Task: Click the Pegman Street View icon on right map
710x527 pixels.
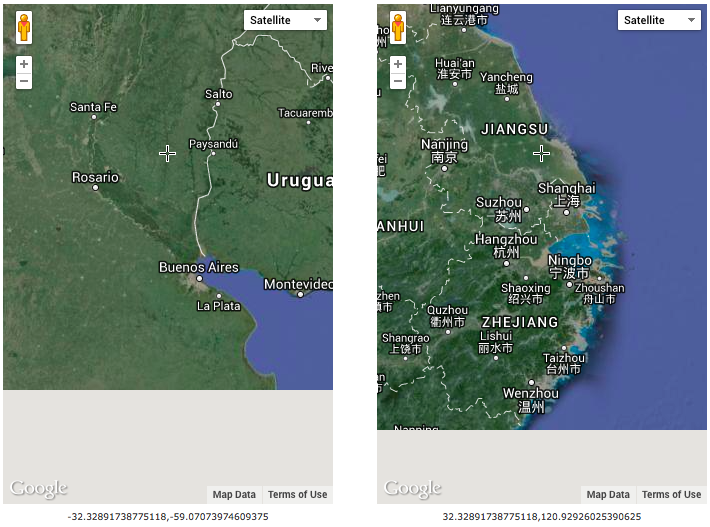Action: pyautogui.click(x=398, y=27)
